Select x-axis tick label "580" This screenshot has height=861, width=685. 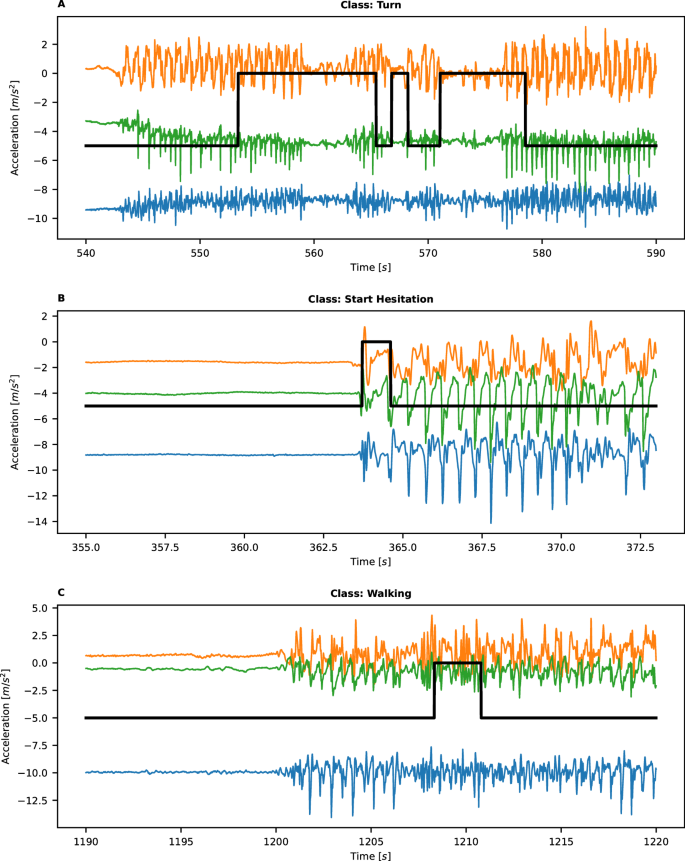tap(542, 253)
